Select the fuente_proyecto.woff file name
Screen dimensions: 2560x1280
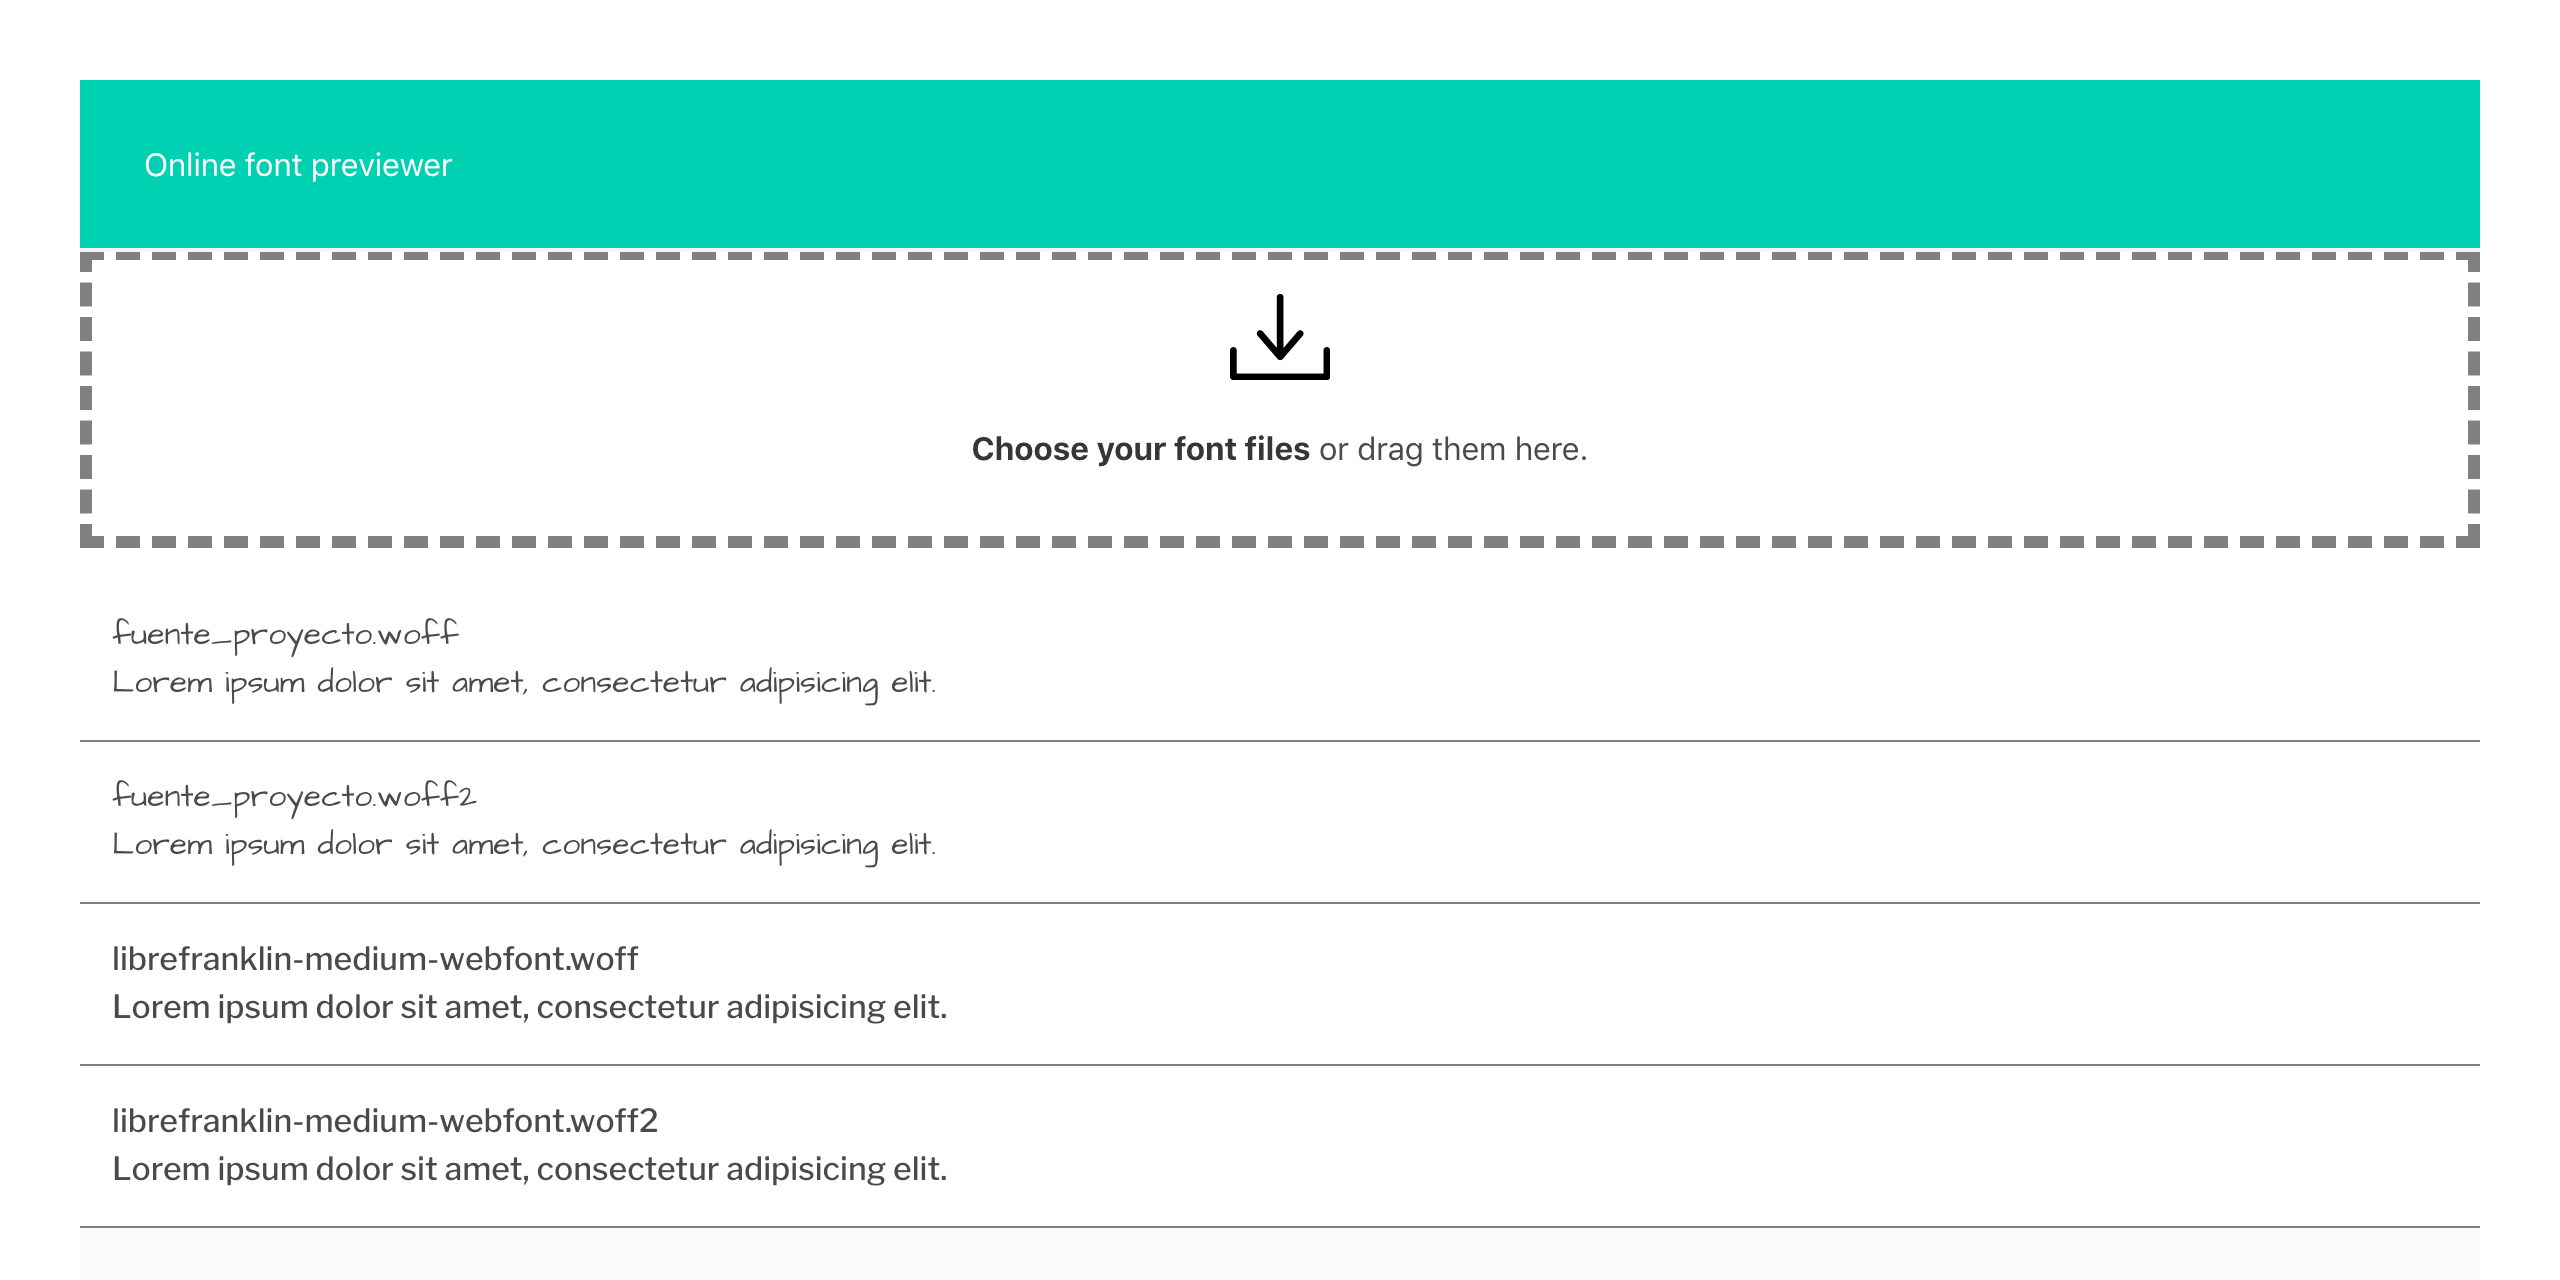(x=285, y=632)
